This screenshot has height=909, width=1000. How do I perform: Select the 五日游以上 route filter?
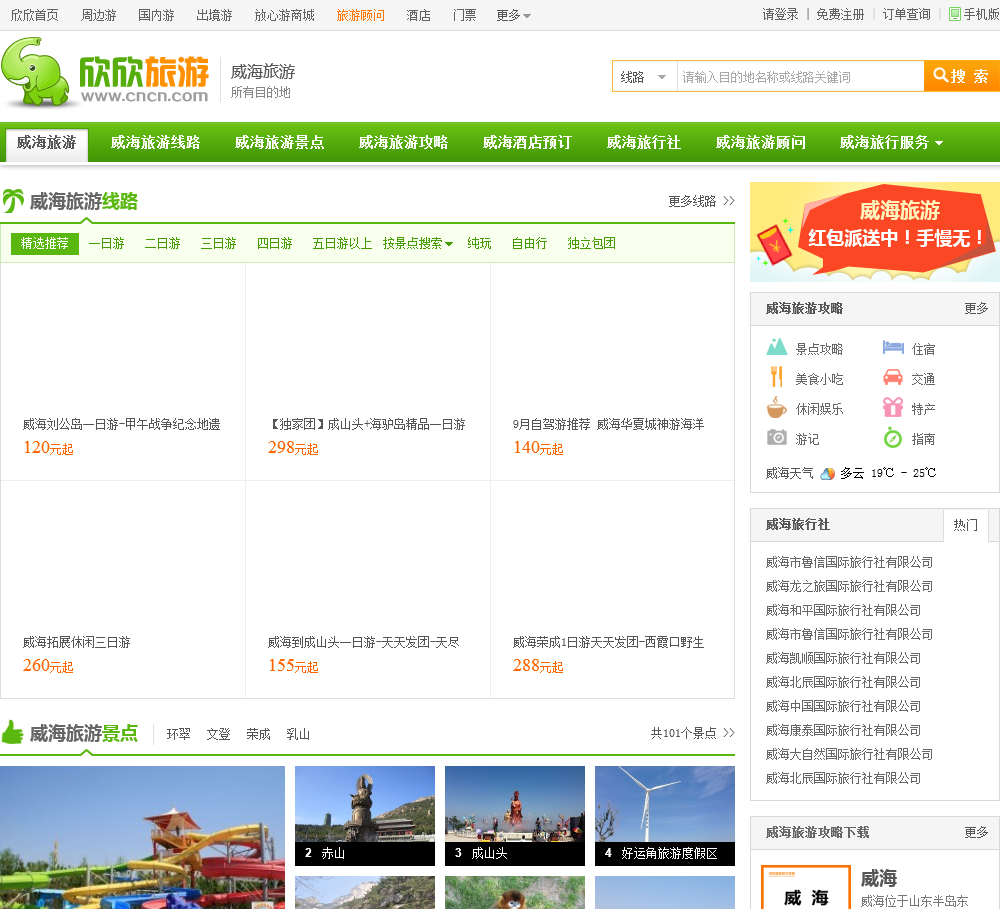click(342, 243)
